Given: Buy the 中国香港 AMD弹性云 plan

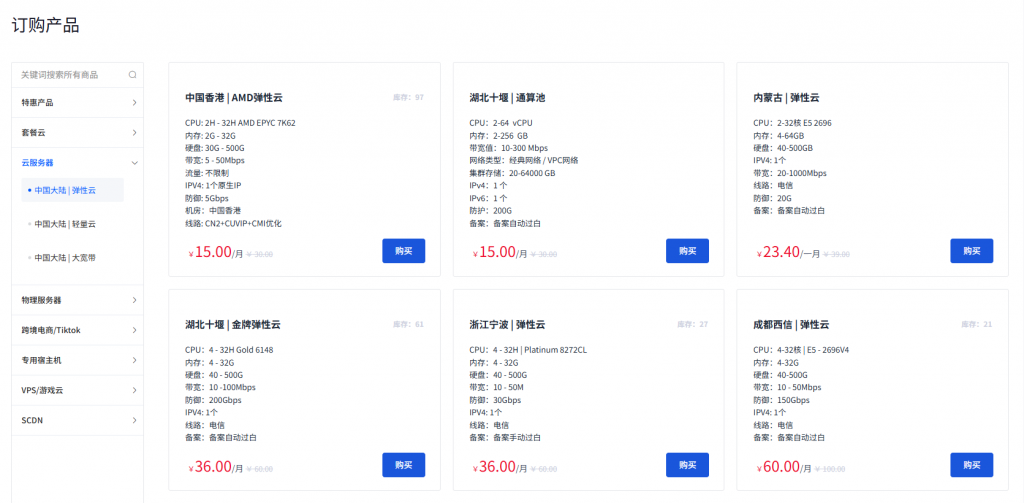Looking at the screenshot, I should [x=404, y=251].
